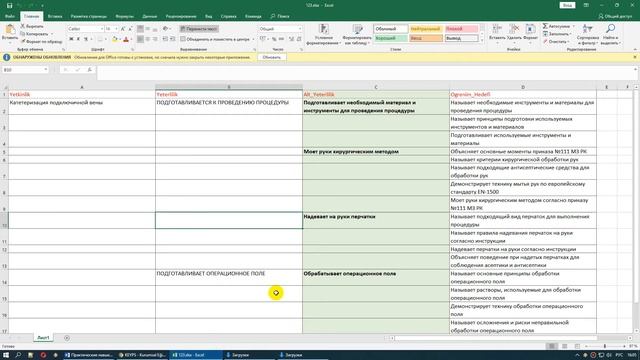640x360 pixels.
Task: Open the Calibri font name dropdown
Action: point(102,29)
